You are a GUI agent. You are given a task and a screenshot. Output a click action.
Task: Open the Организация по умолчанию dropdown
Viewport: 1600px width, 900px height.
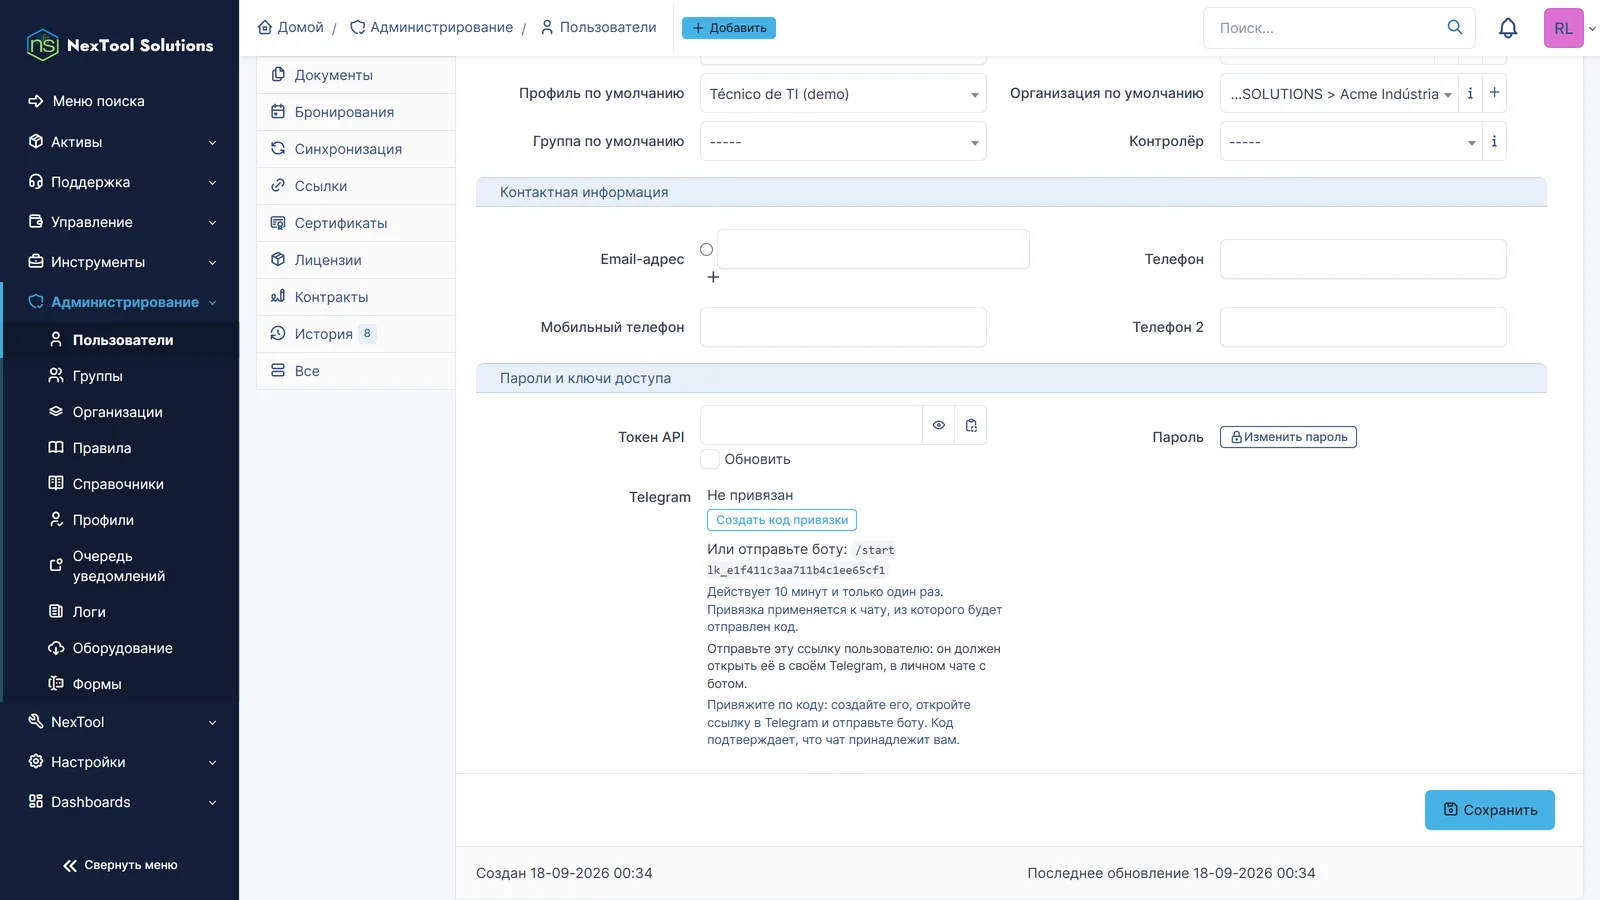tap(1339, 93)
